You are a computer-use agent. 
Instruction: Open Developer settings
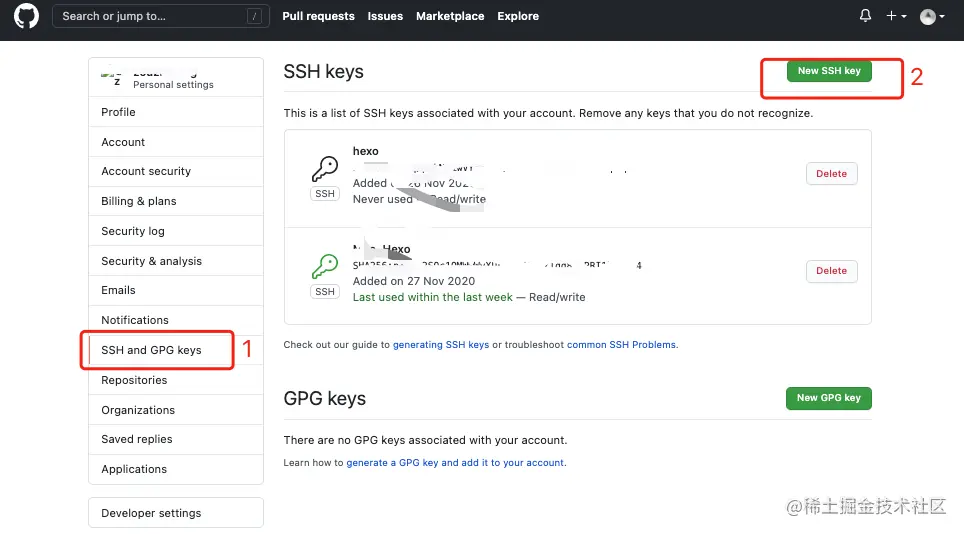click(176, 512)
